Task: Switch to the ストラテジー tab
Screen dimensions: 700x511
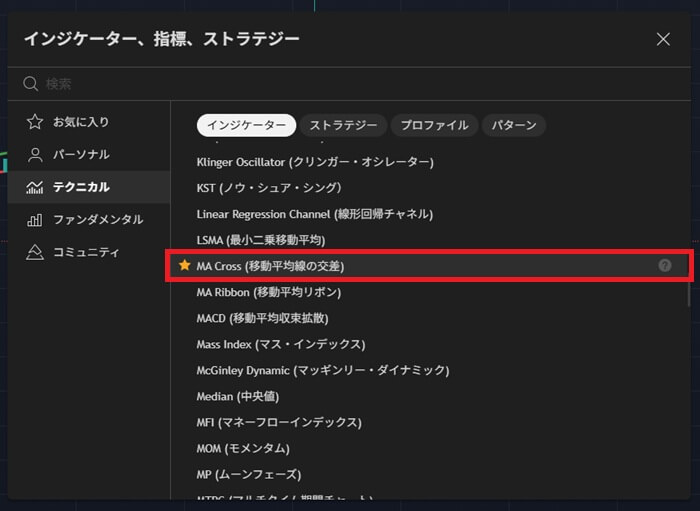Action: coord(343,125)
